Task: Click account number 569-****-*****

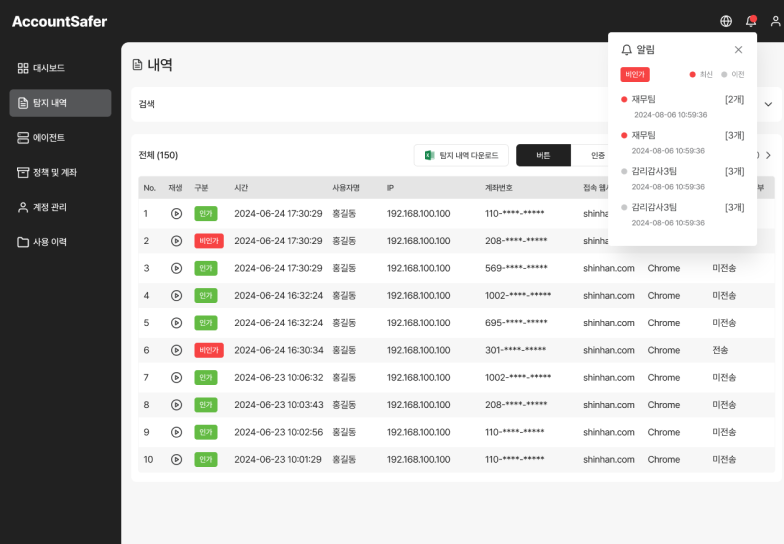Action: 516,268
